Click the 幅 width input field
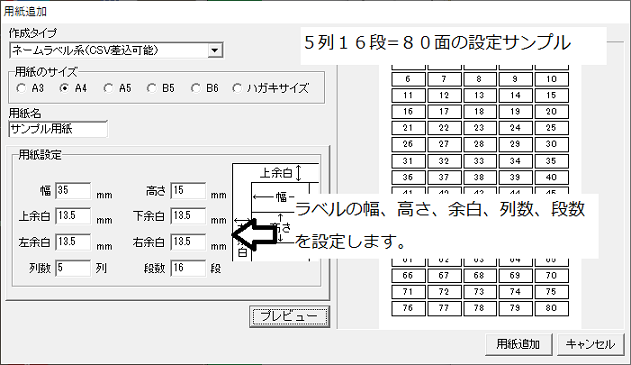631x365 pixels. coord(73,191)
